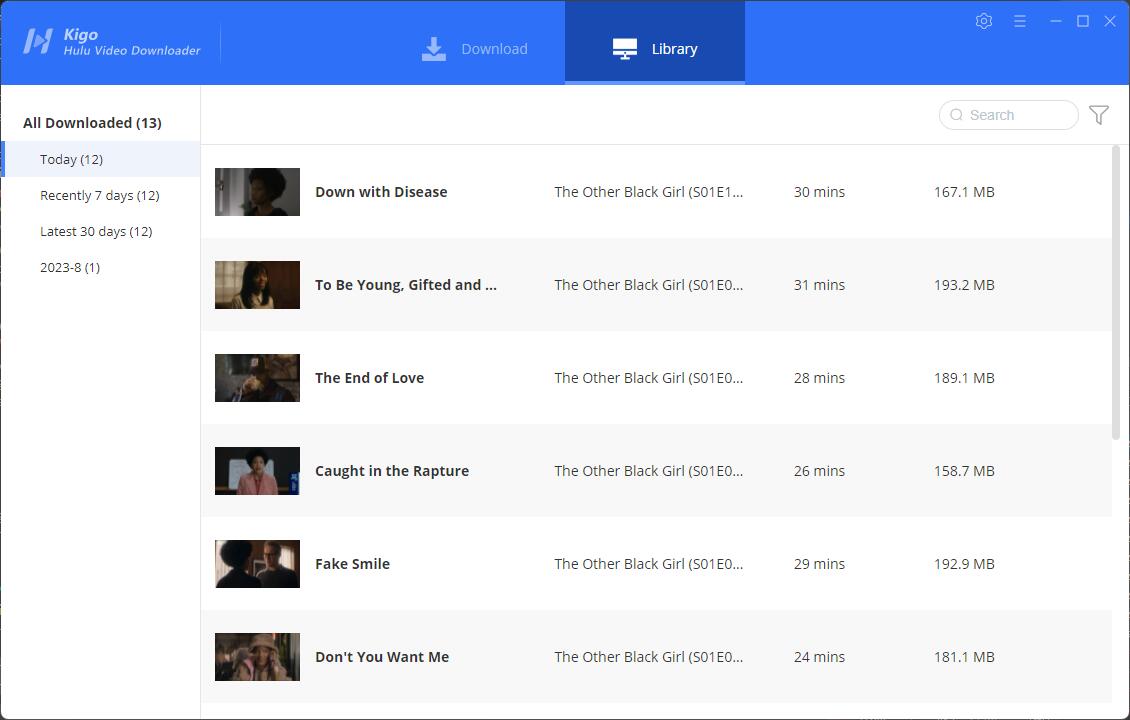
Task: Click '181.1 MB' file size
Action: tap(964, 657)
